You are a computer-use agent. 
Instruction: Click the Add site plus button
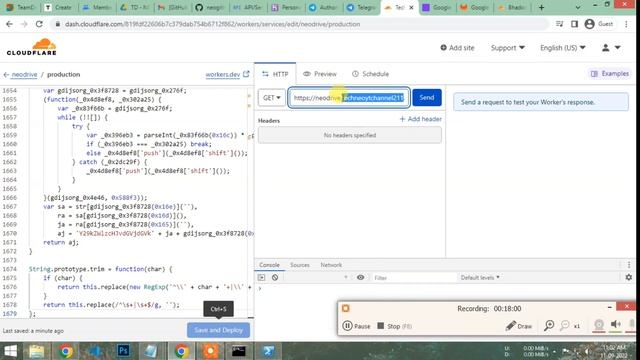click(x=457, y=48)
